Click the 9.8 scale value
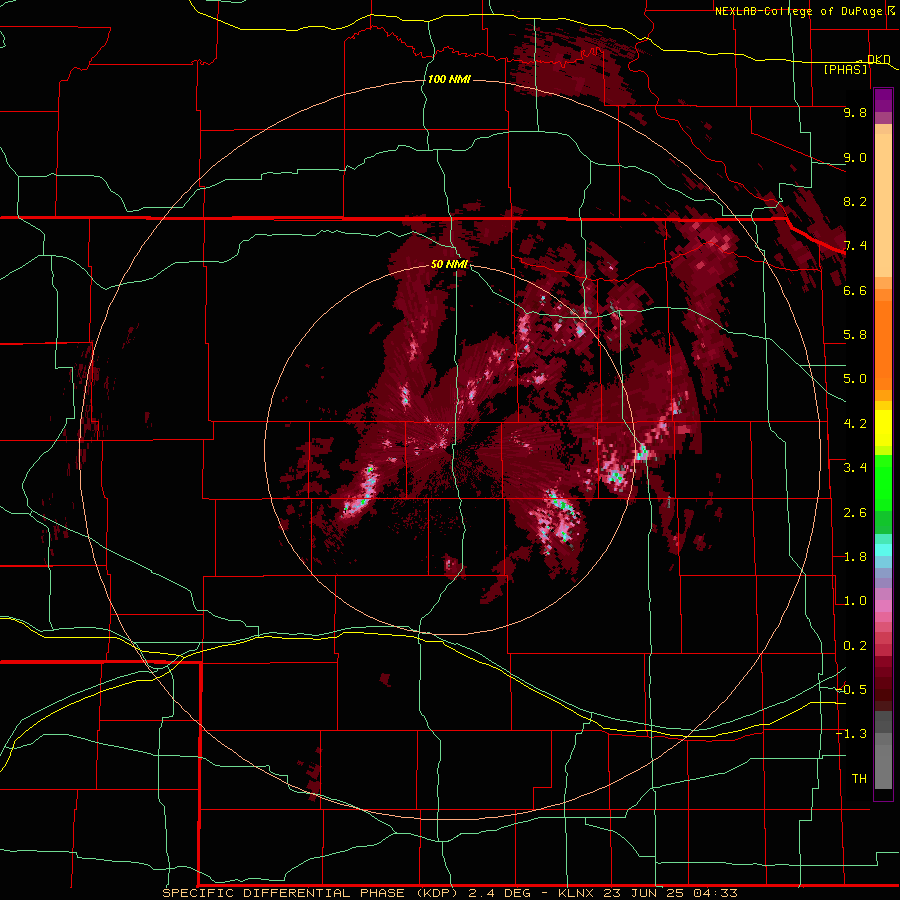Screen dimensions: 900x900 point(855,112)
